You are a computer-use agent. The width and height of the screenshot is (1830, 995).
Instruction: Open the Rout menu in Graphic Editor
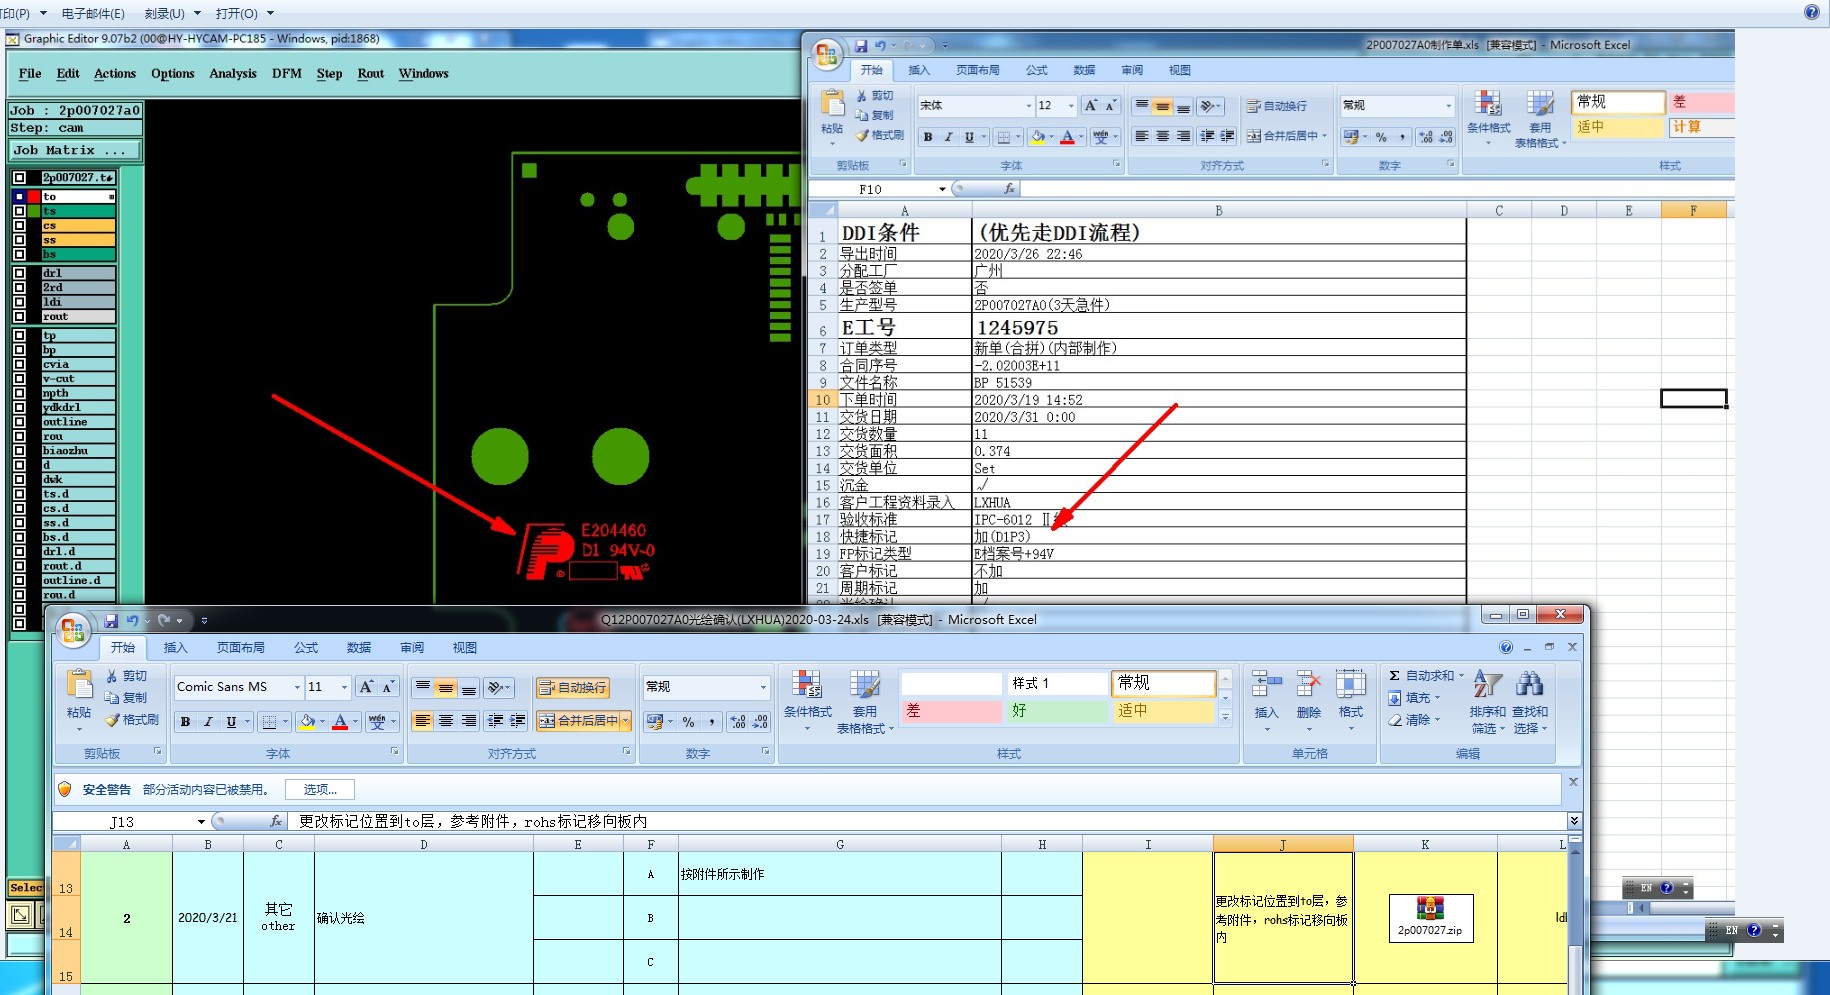[x=371, y=74]
